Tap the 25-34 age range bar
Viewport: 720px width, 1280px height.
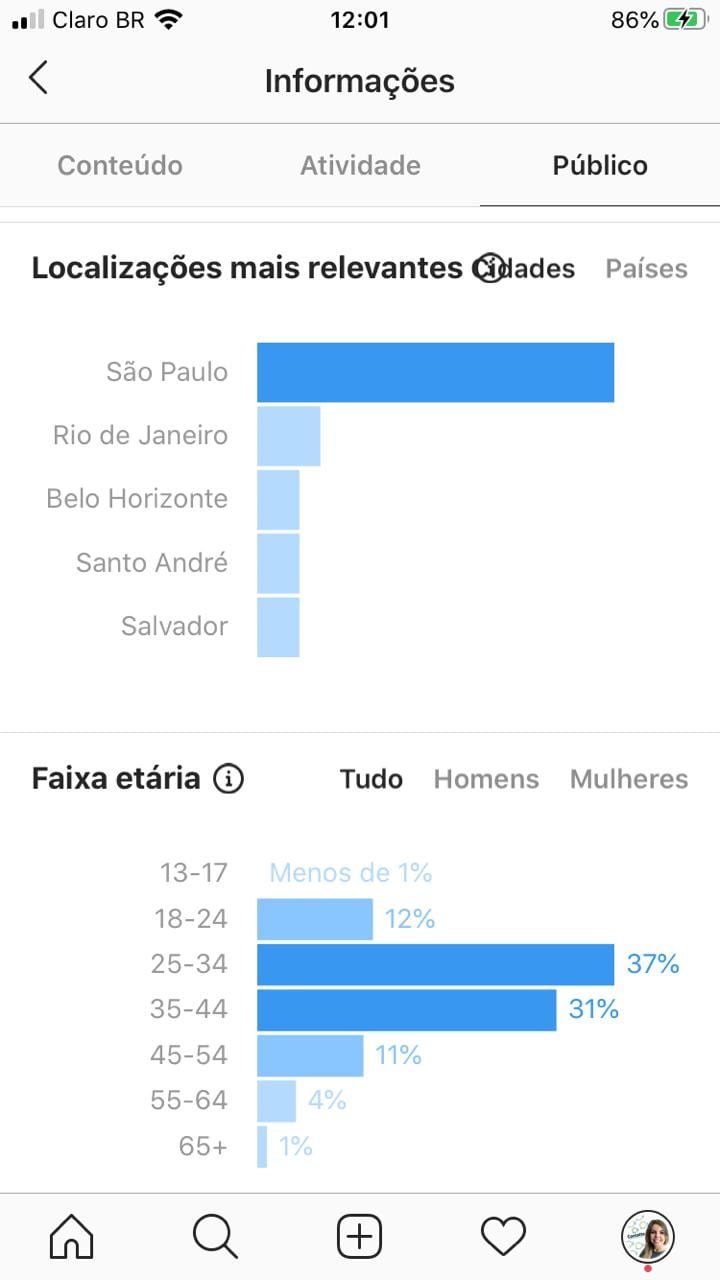[435, 964]
